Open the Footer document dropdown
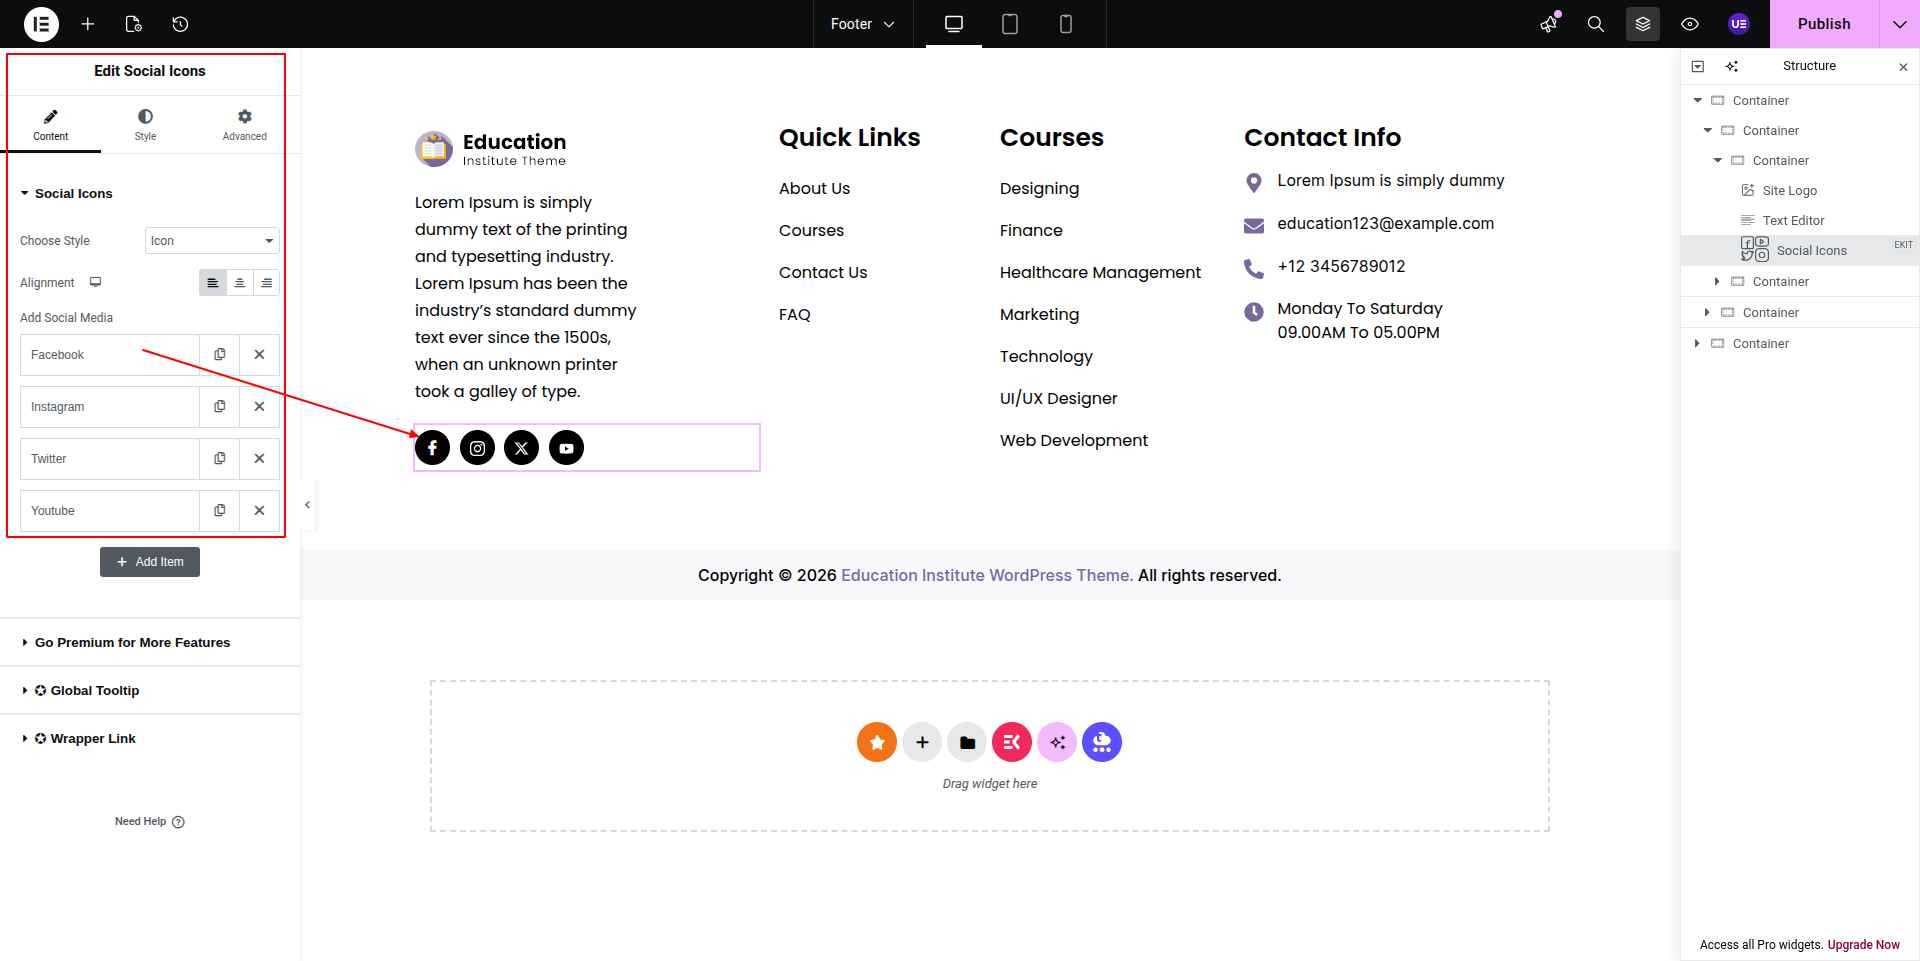Image resolution: width=1920 pixels, height=961 pixels. point(862,24)
